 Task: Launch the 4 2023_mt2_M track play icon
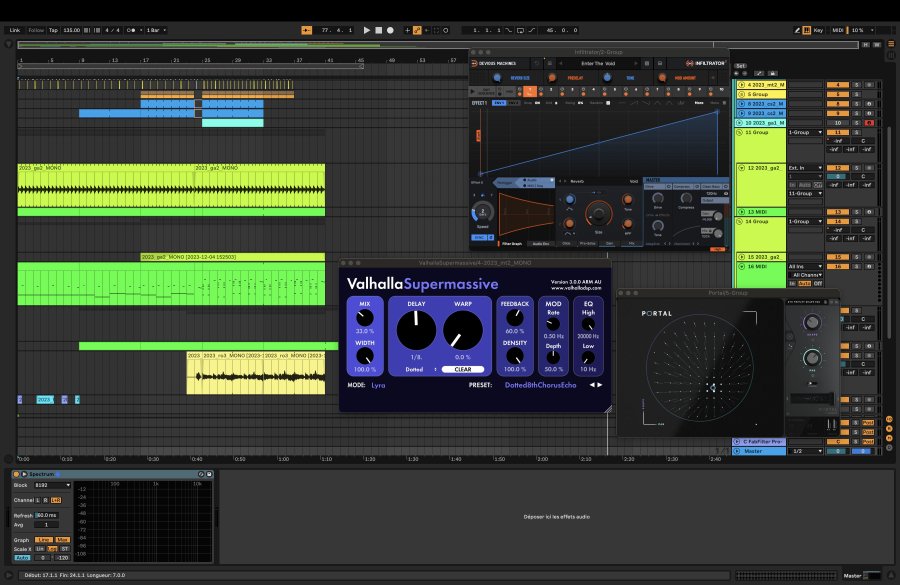(x=741, y=85)
